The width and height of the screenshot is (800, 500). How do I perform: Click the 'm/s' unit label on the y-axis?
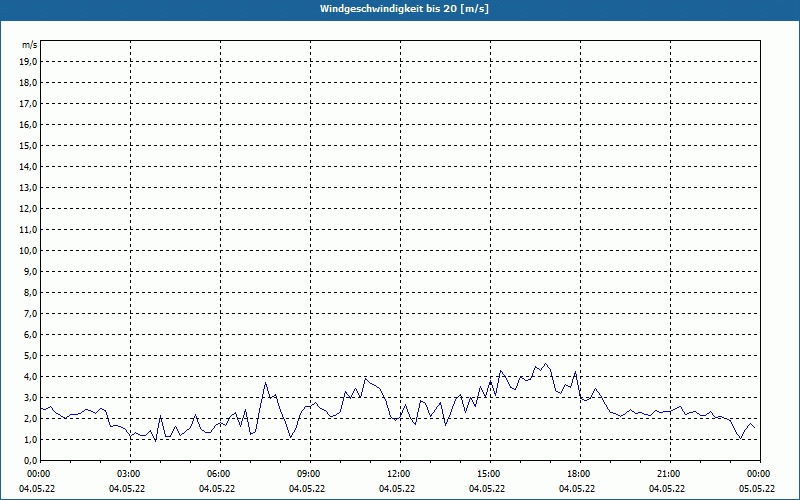tap(30, 45)
